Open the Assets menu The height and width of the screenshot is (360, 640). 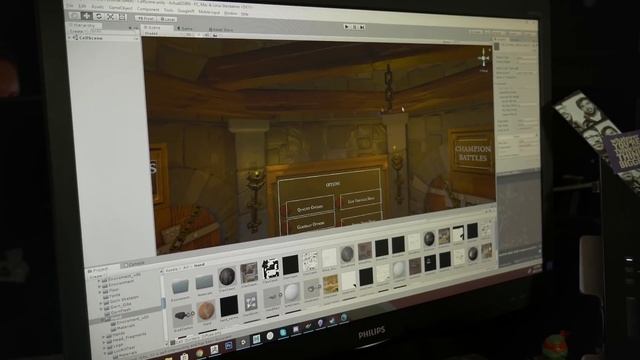click(x=98, y=7)
